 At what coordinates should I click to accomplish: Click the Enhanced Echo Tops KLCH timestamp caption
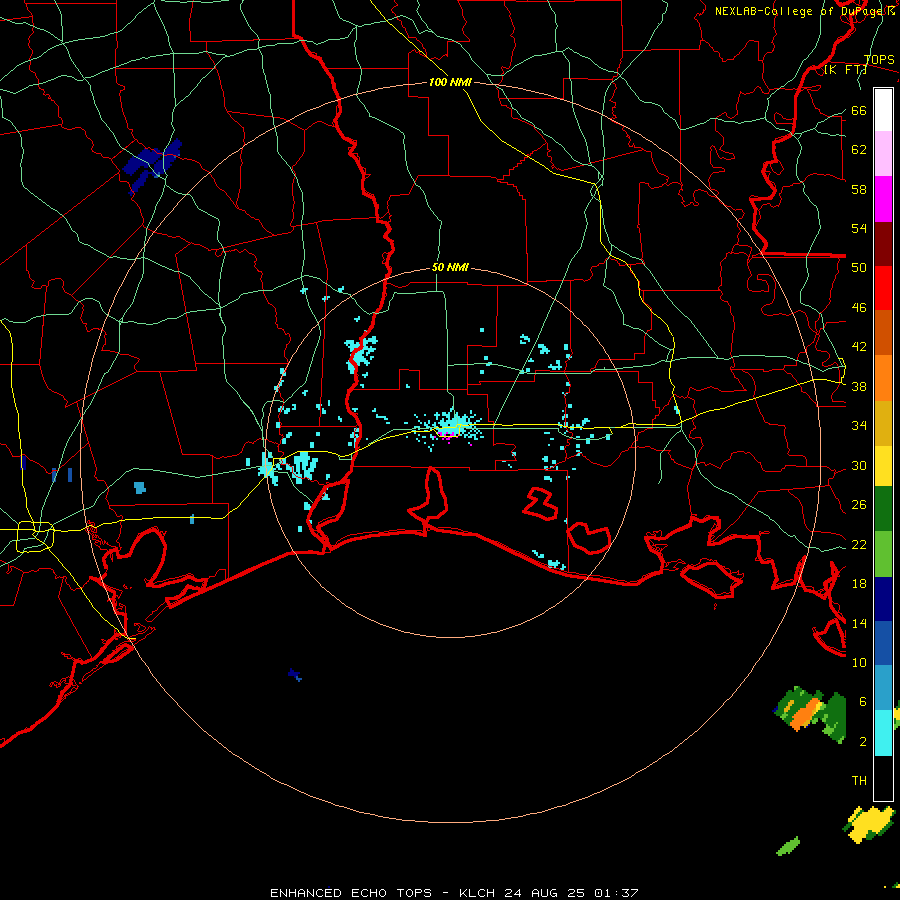coord(454,893)
